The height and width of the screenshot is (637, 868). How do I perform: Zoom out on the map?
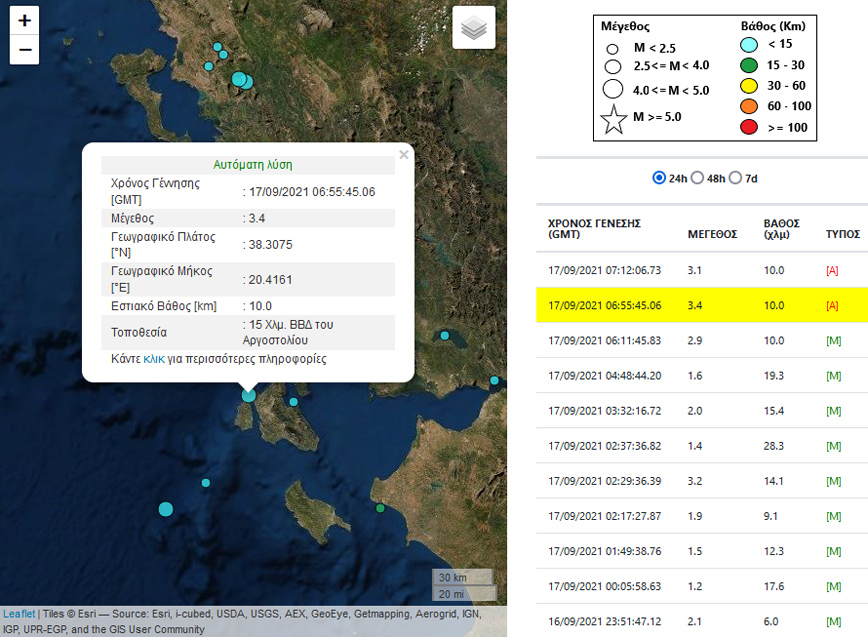[x=24, y=50]
